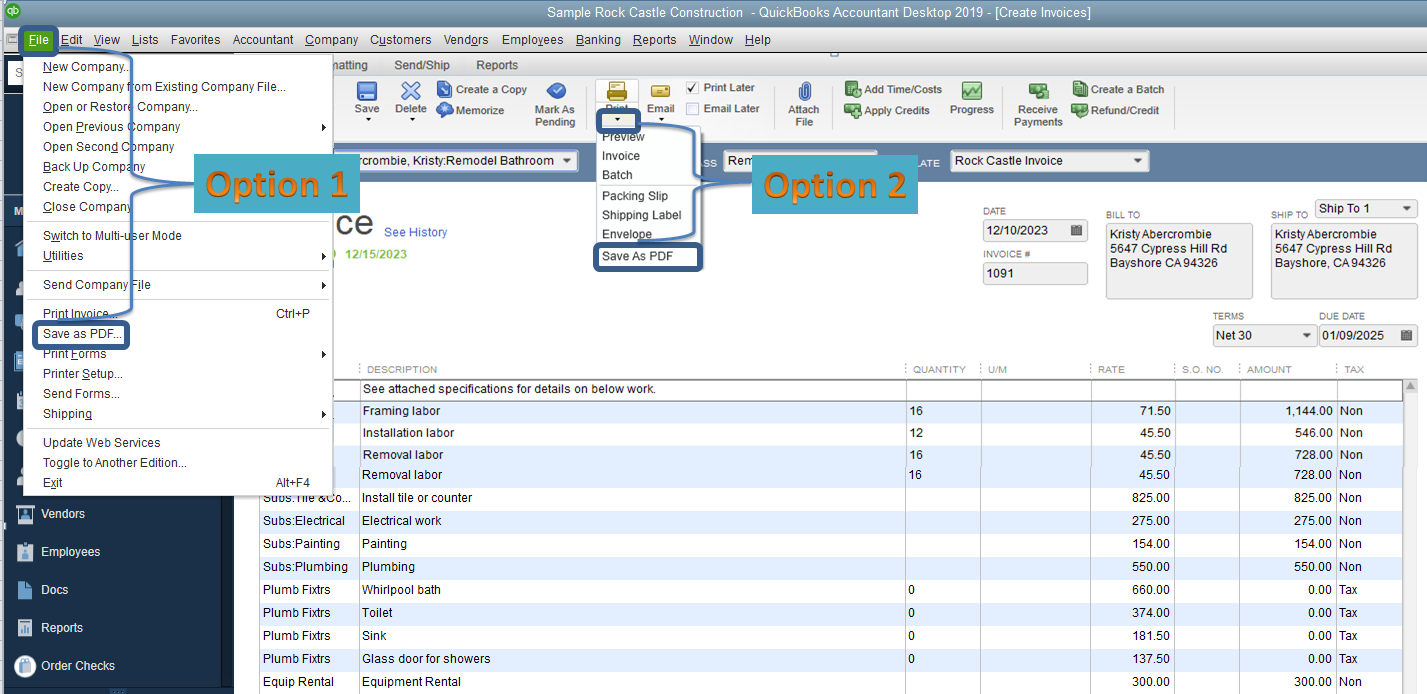Click the invoice number field

1034,274
